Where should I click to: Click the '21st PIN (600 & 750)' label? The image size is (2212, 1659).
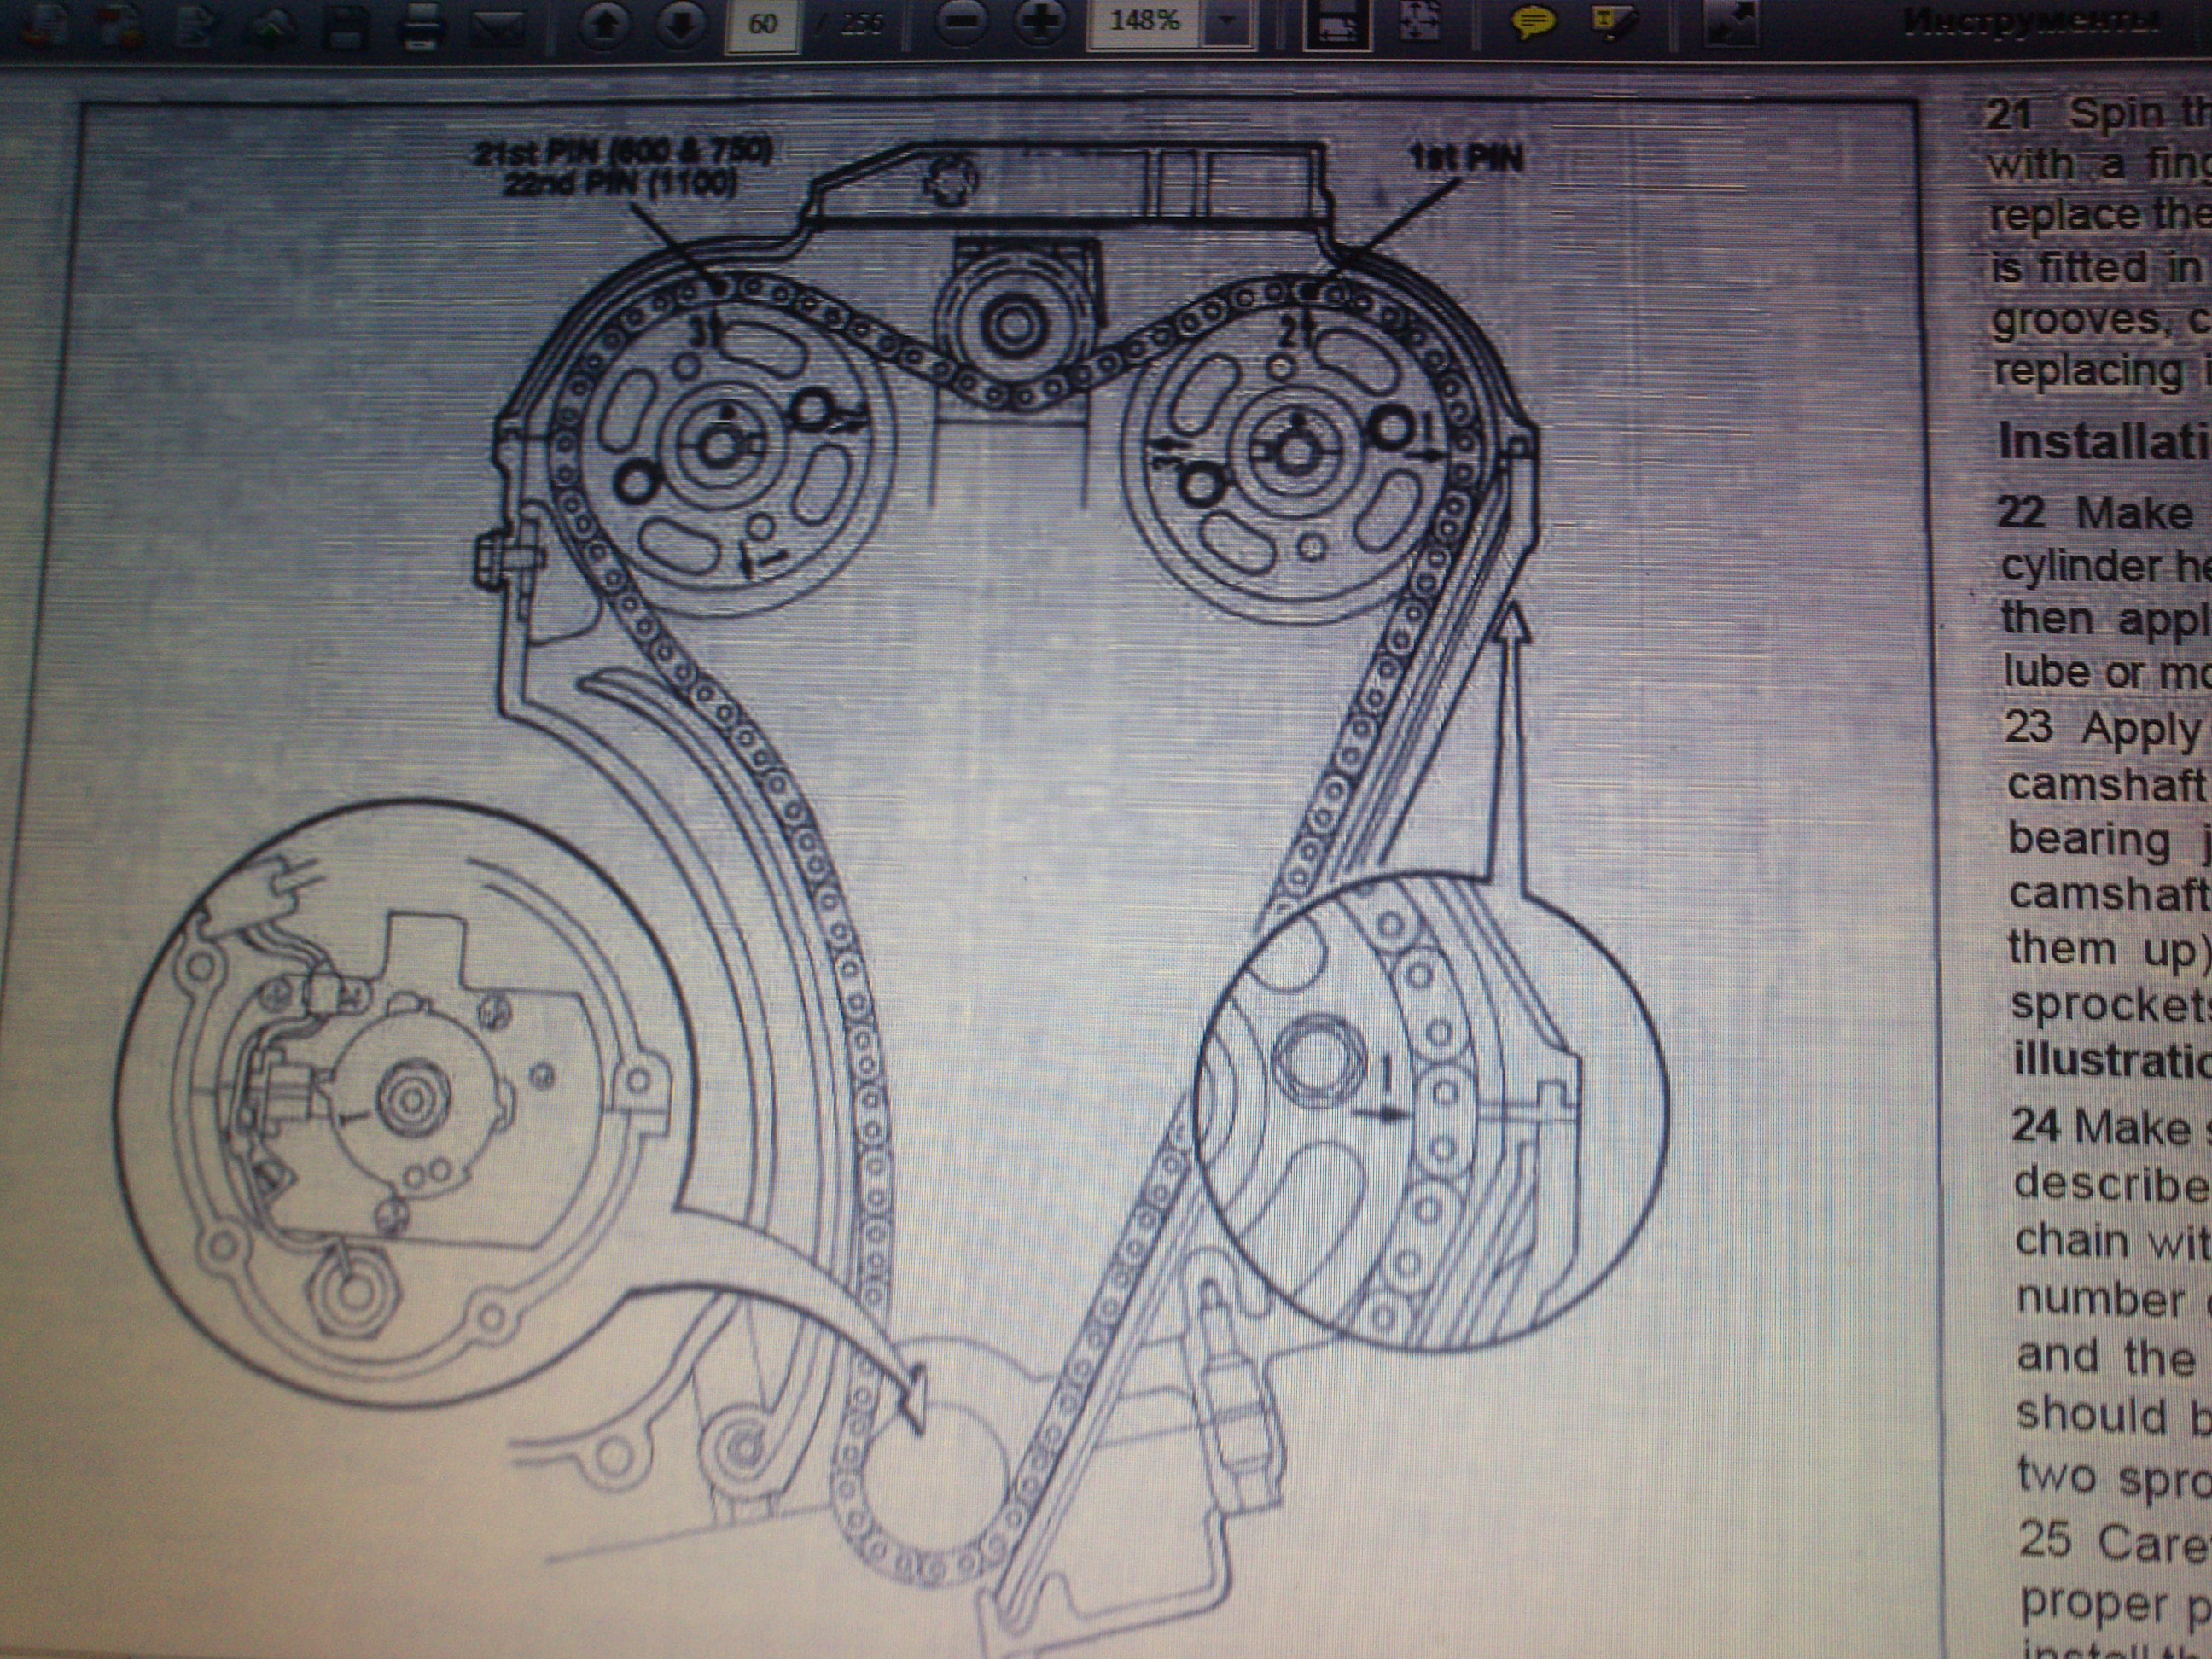(x=624, y=152)
